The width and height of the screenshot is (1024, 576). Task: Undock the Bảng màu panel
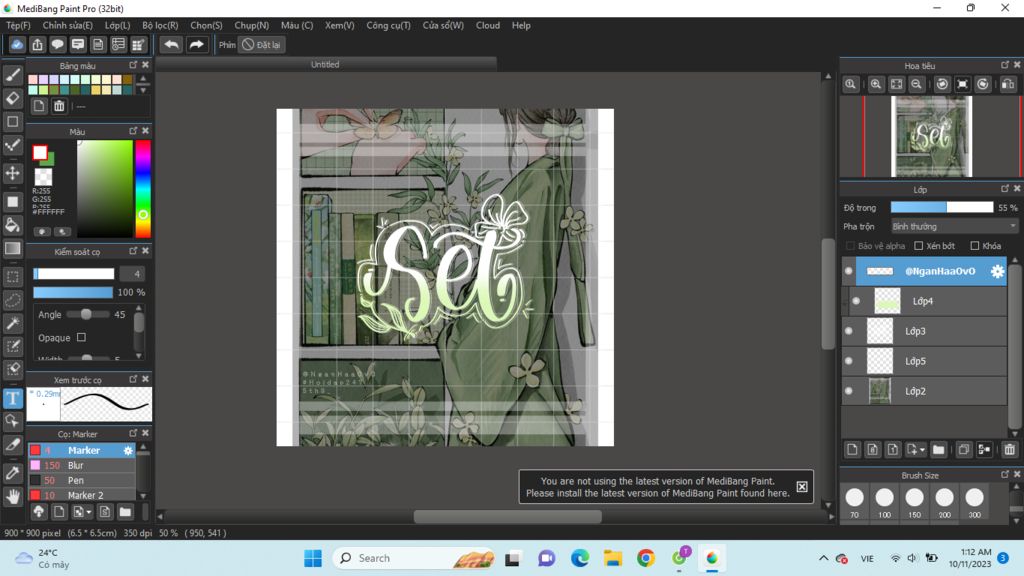(x=133, y=65)
